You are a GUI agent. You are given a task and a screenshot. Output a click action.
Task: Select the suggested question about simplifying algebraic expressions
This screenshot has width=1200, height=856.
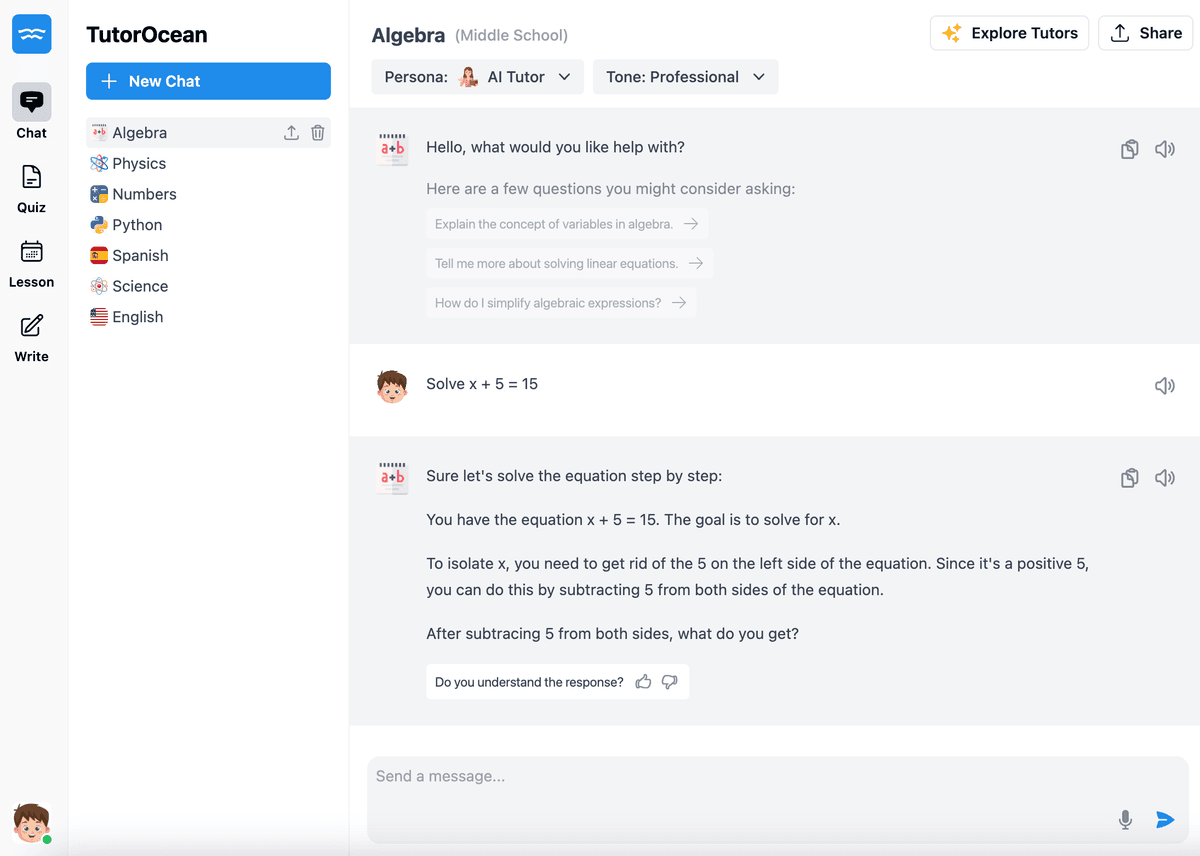[561, 302]
